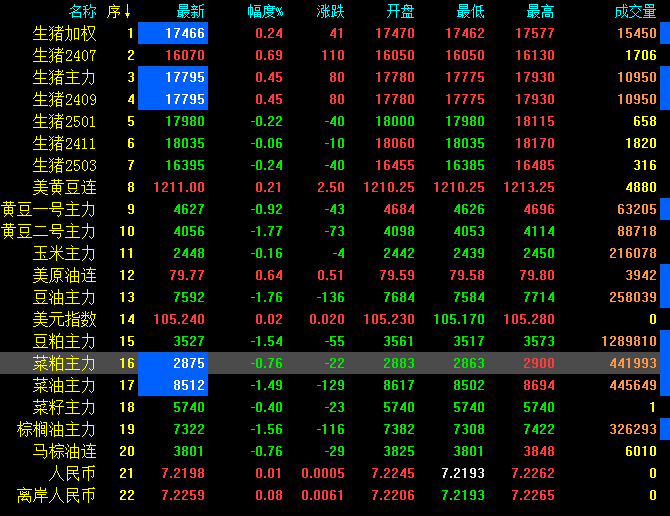670x516 pixels.
Task: Select the 马棕油连 row name
Action: click(65, 451)
